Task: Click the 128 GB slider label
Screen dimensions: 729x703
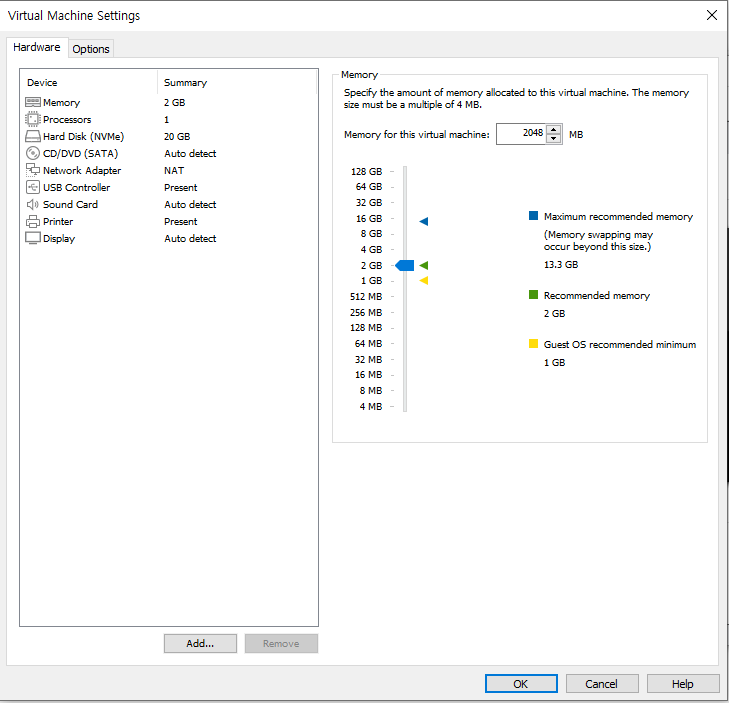Action: click(x=366, y=172)
